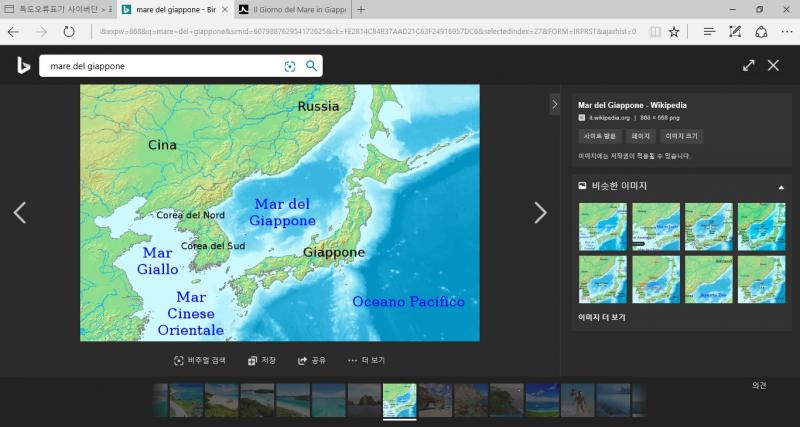This screenshot has width=800, height=427.
Task: Add page to favorites with star icon
Action: [x=674, y=31]
